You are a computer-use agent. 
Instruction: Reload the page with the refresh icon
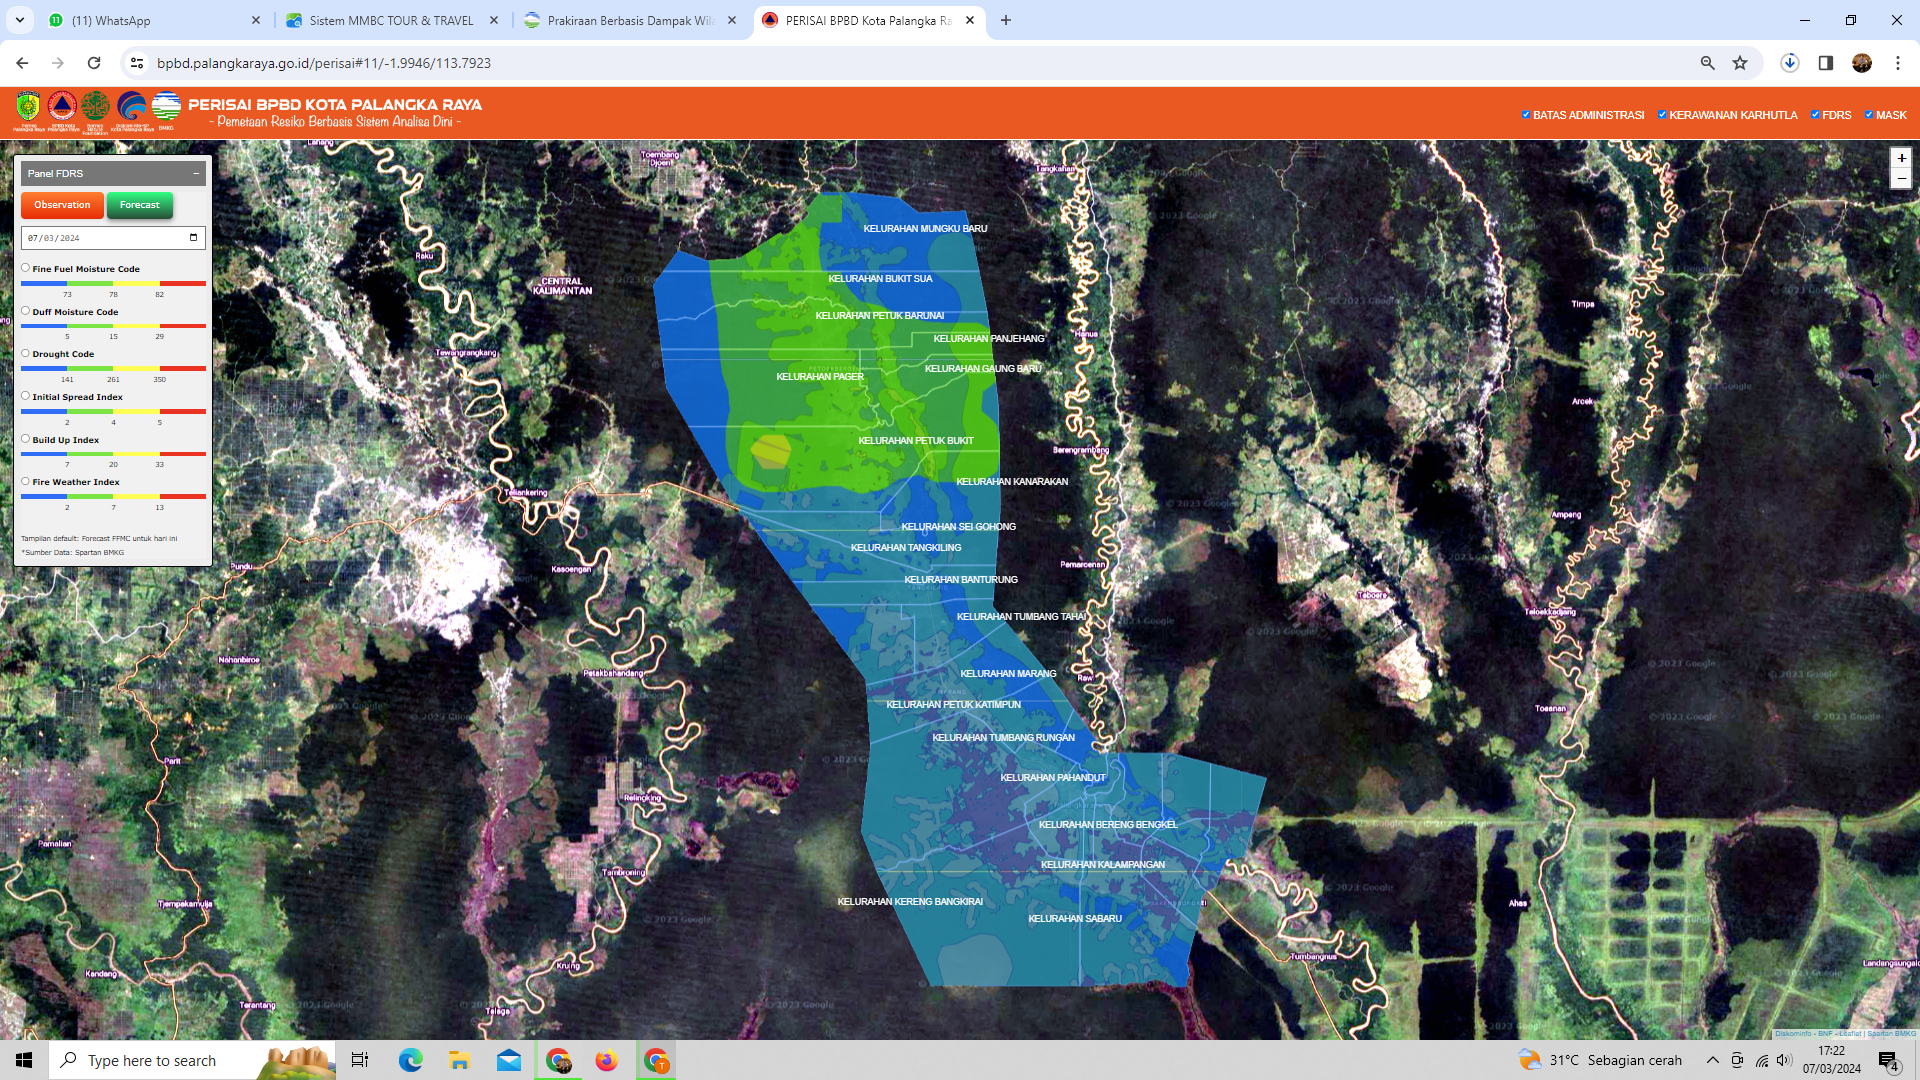click(94, 63)
